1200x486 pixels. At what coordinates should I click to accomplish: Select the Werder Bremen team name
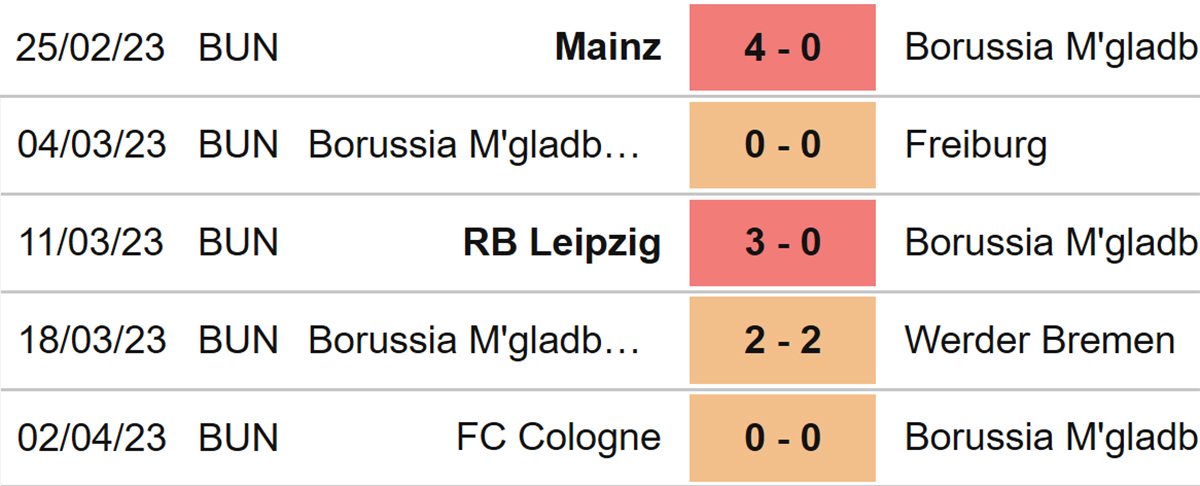pyautogui.click(x=1040, y=340)
